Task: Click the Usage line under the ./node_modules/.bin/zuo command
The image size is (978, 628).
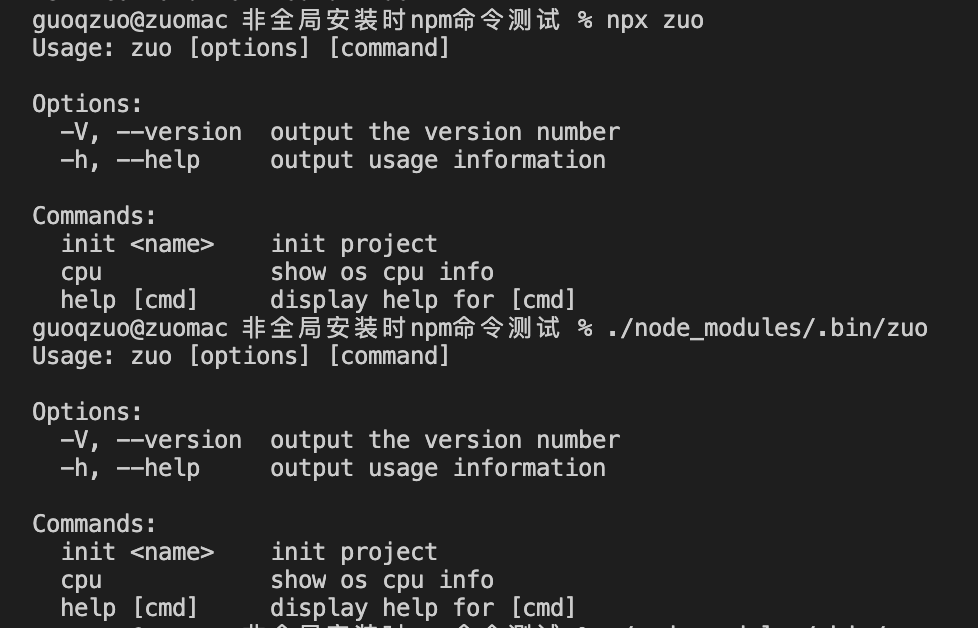Action: tap(241, 356)
